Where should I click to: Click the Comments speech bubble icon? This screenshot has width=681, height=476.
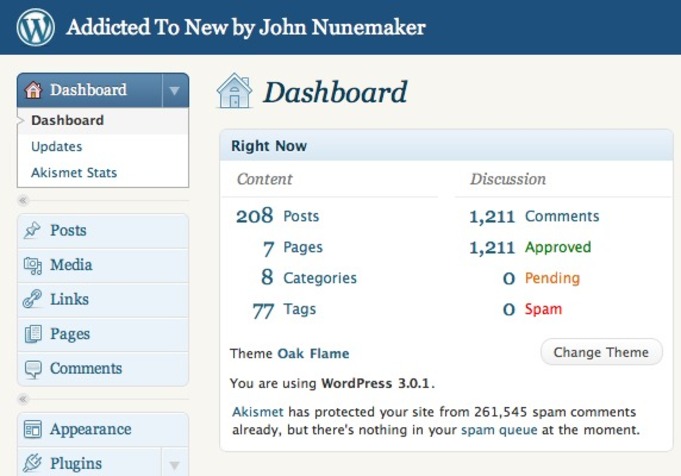tap(33, 369)
